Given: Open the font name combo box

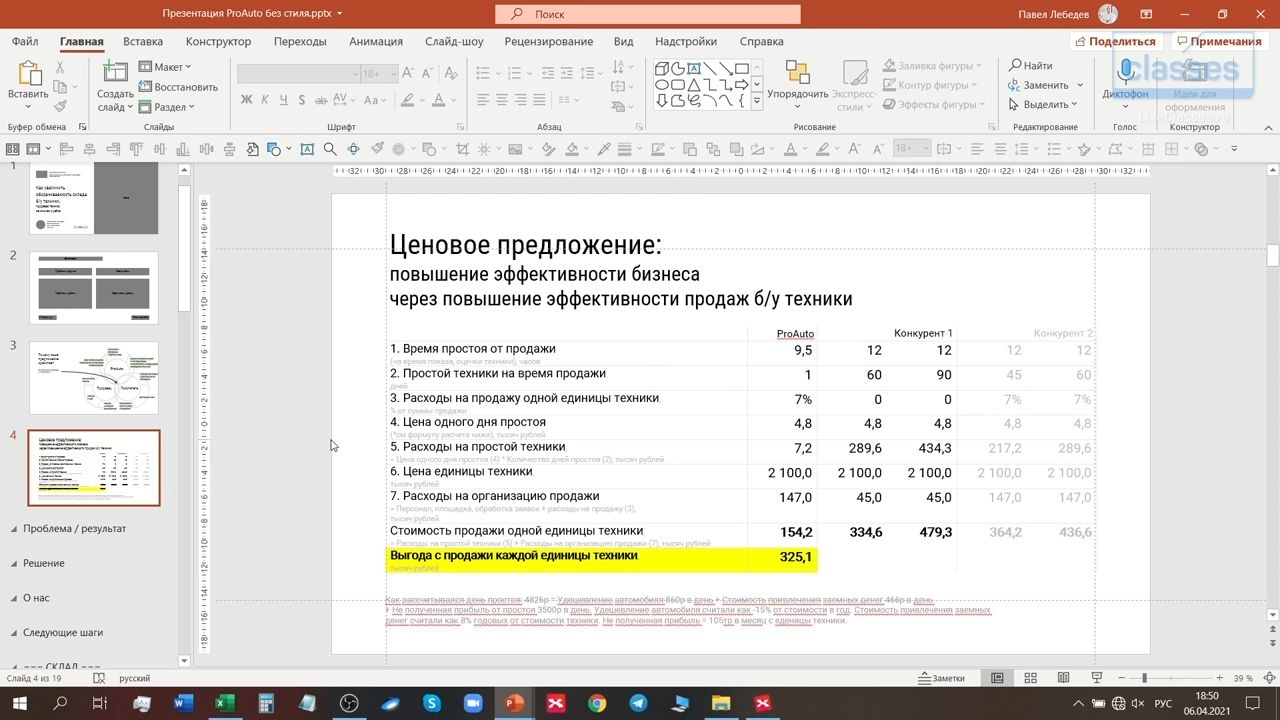Looking at the screenshot, I should pyautogui.click(x=298, y=74).
